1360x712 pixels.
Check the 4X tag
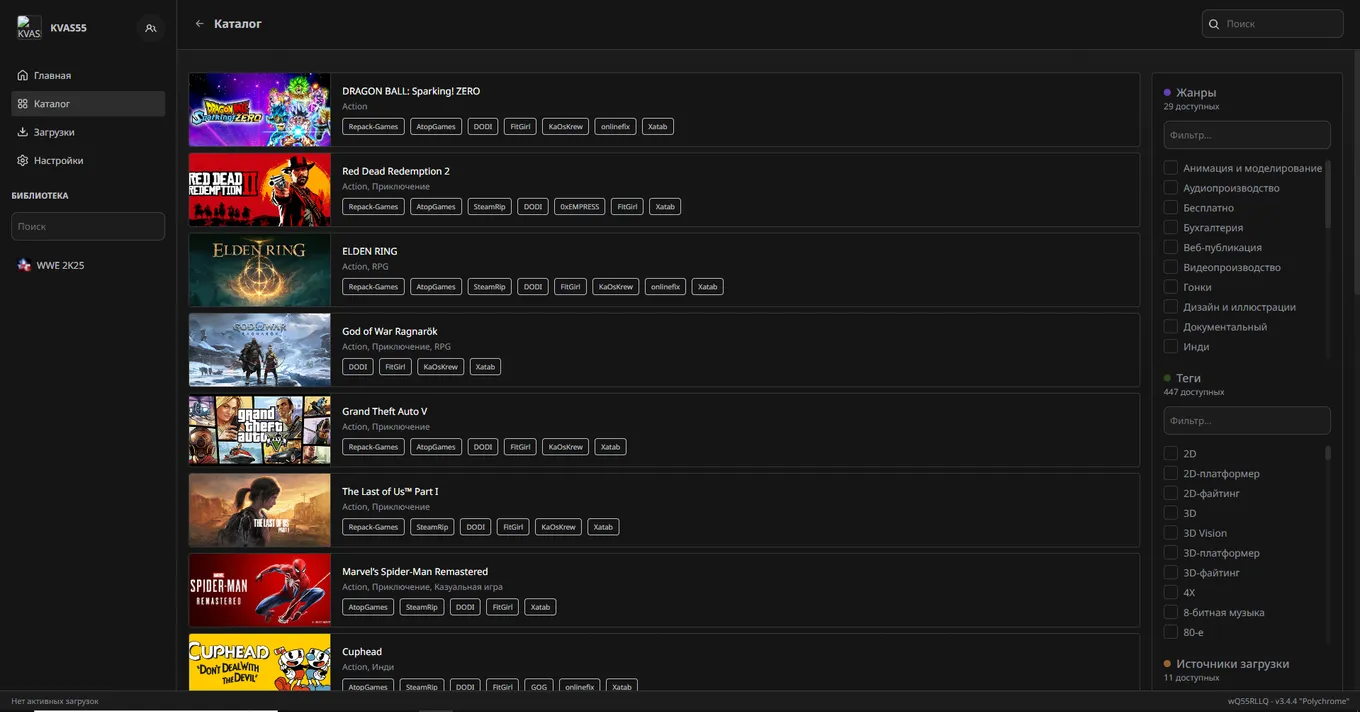pyautogui.click(x=1170, y=593)
